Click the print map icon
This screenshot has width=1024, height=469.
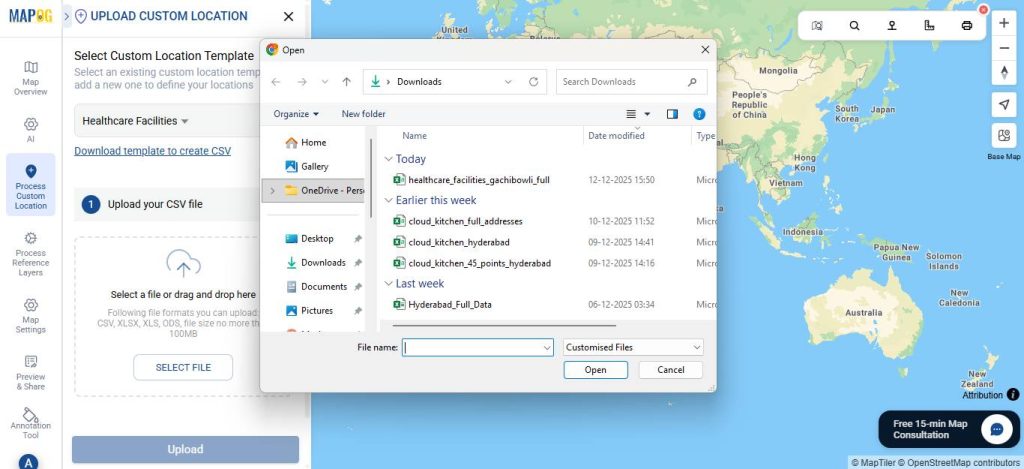click(x=966, y=26)
